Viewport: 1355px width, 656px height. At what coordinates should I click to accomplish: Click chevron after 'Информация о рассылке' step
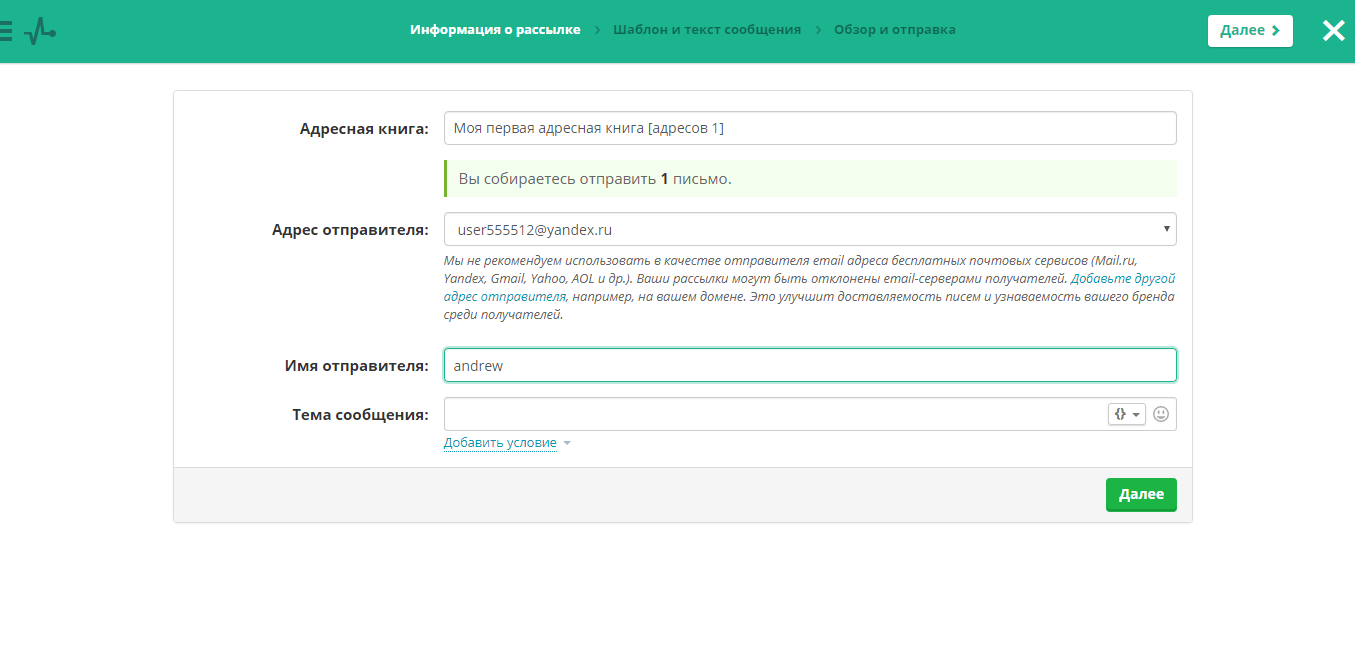tap(597, 30)
